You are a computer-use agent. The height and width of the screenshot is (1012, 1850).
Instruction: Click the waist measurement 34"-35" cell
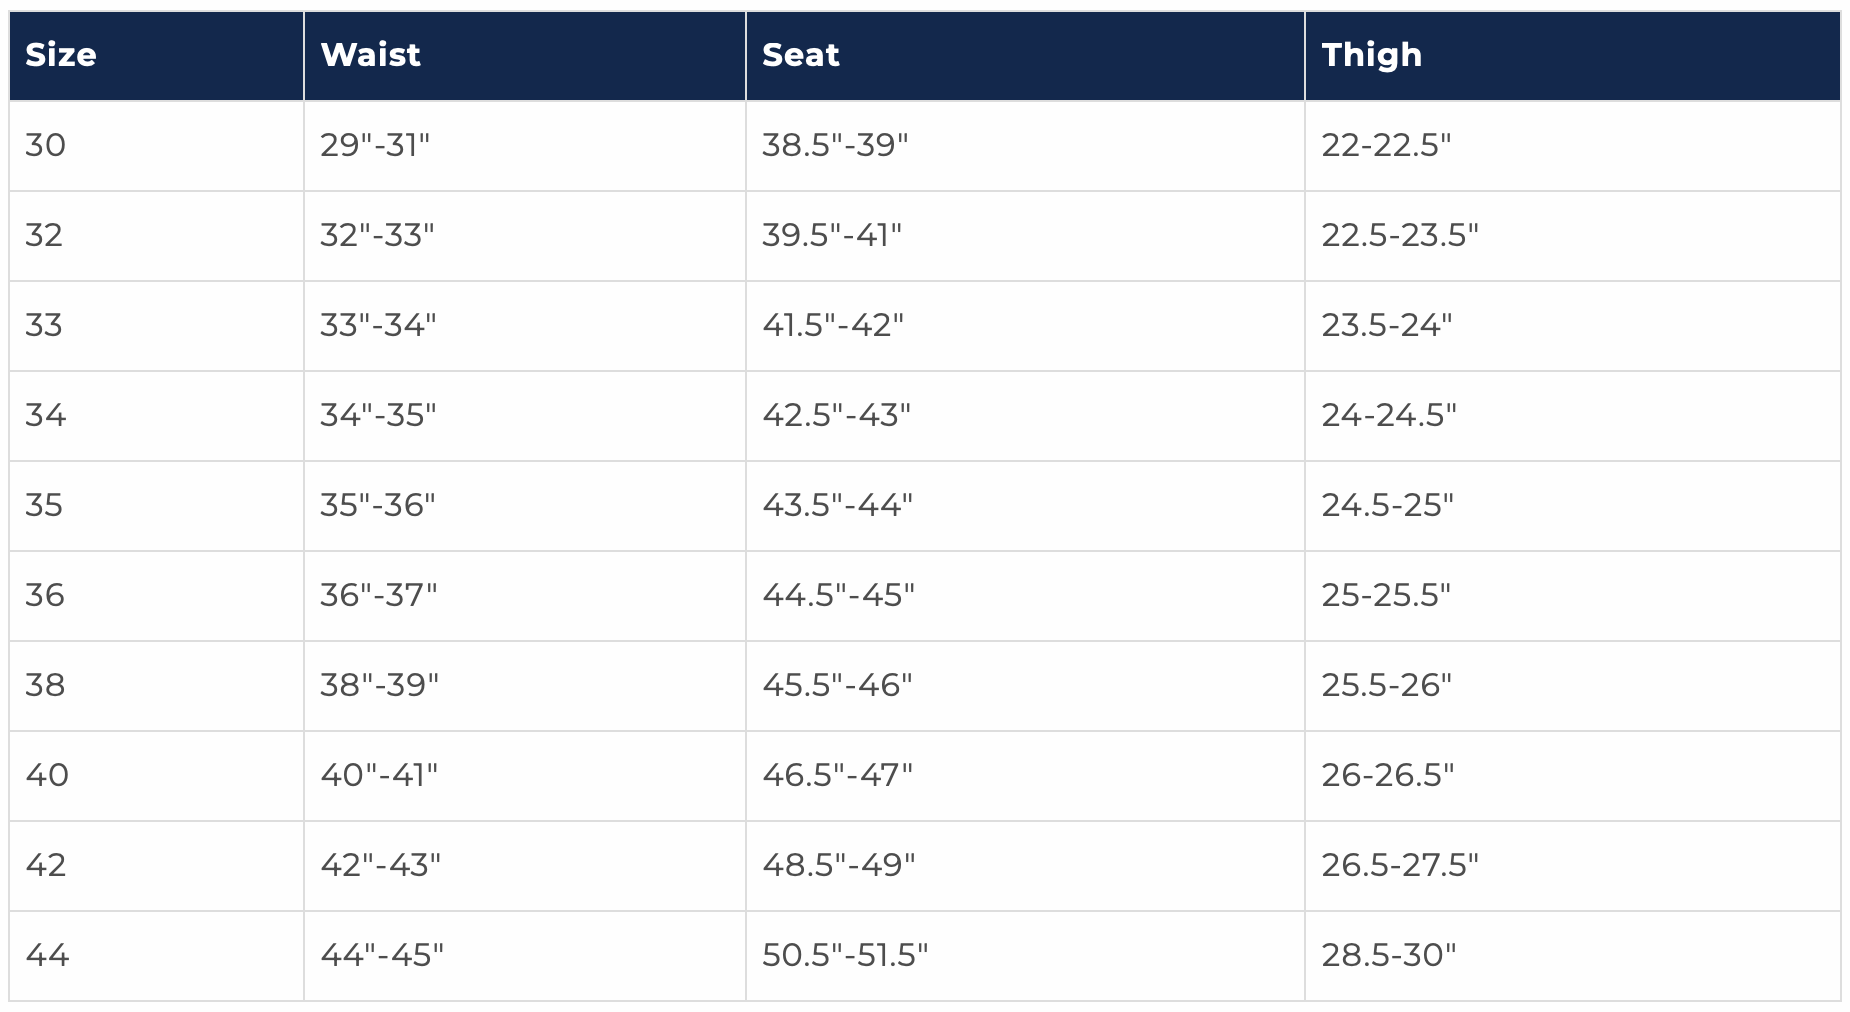point(378,416)
